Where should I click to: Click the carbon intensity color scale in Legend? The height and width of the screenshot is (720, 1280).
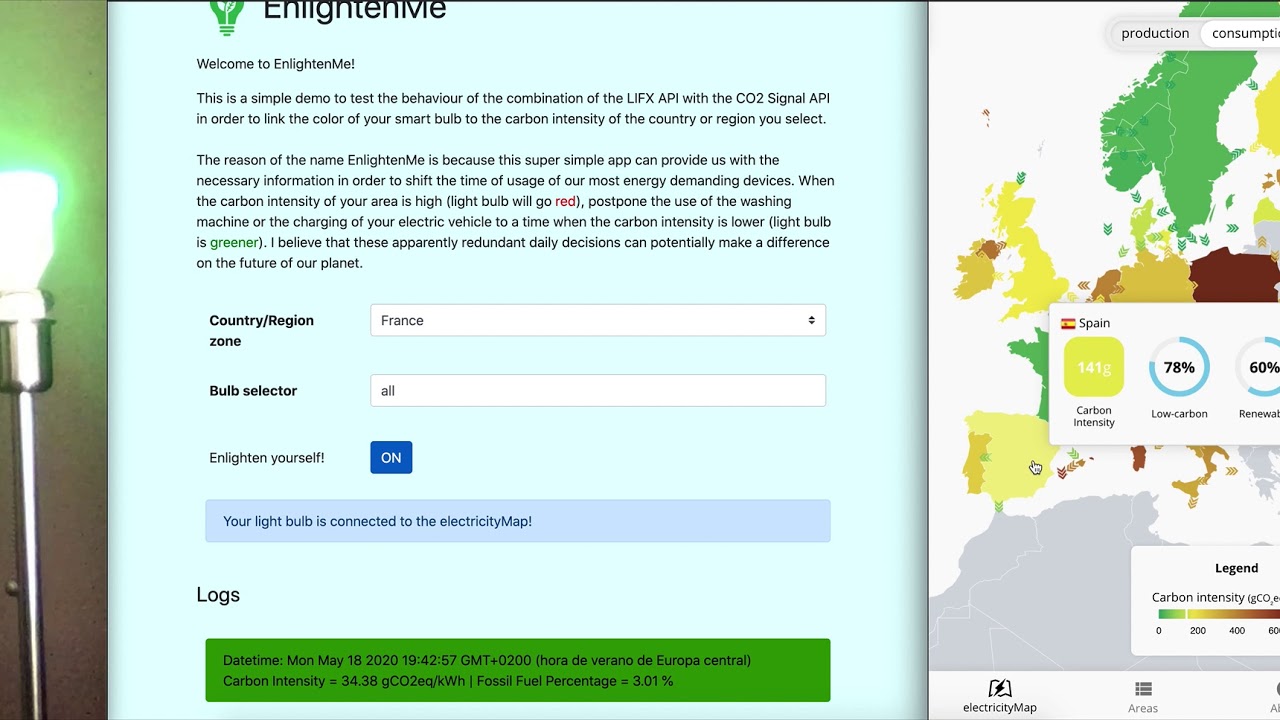[1219, 615]
